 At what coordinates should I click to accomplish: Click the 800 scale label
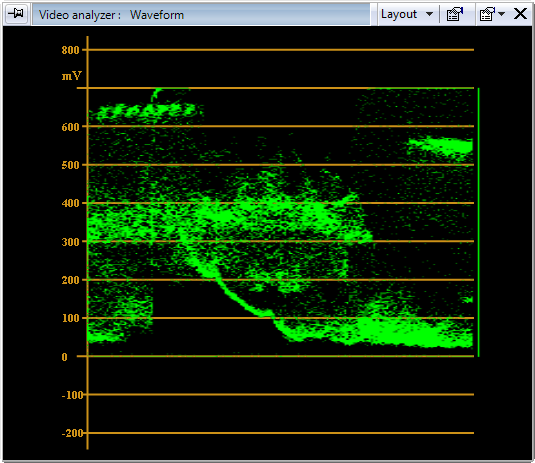click(x=70, y=50)
